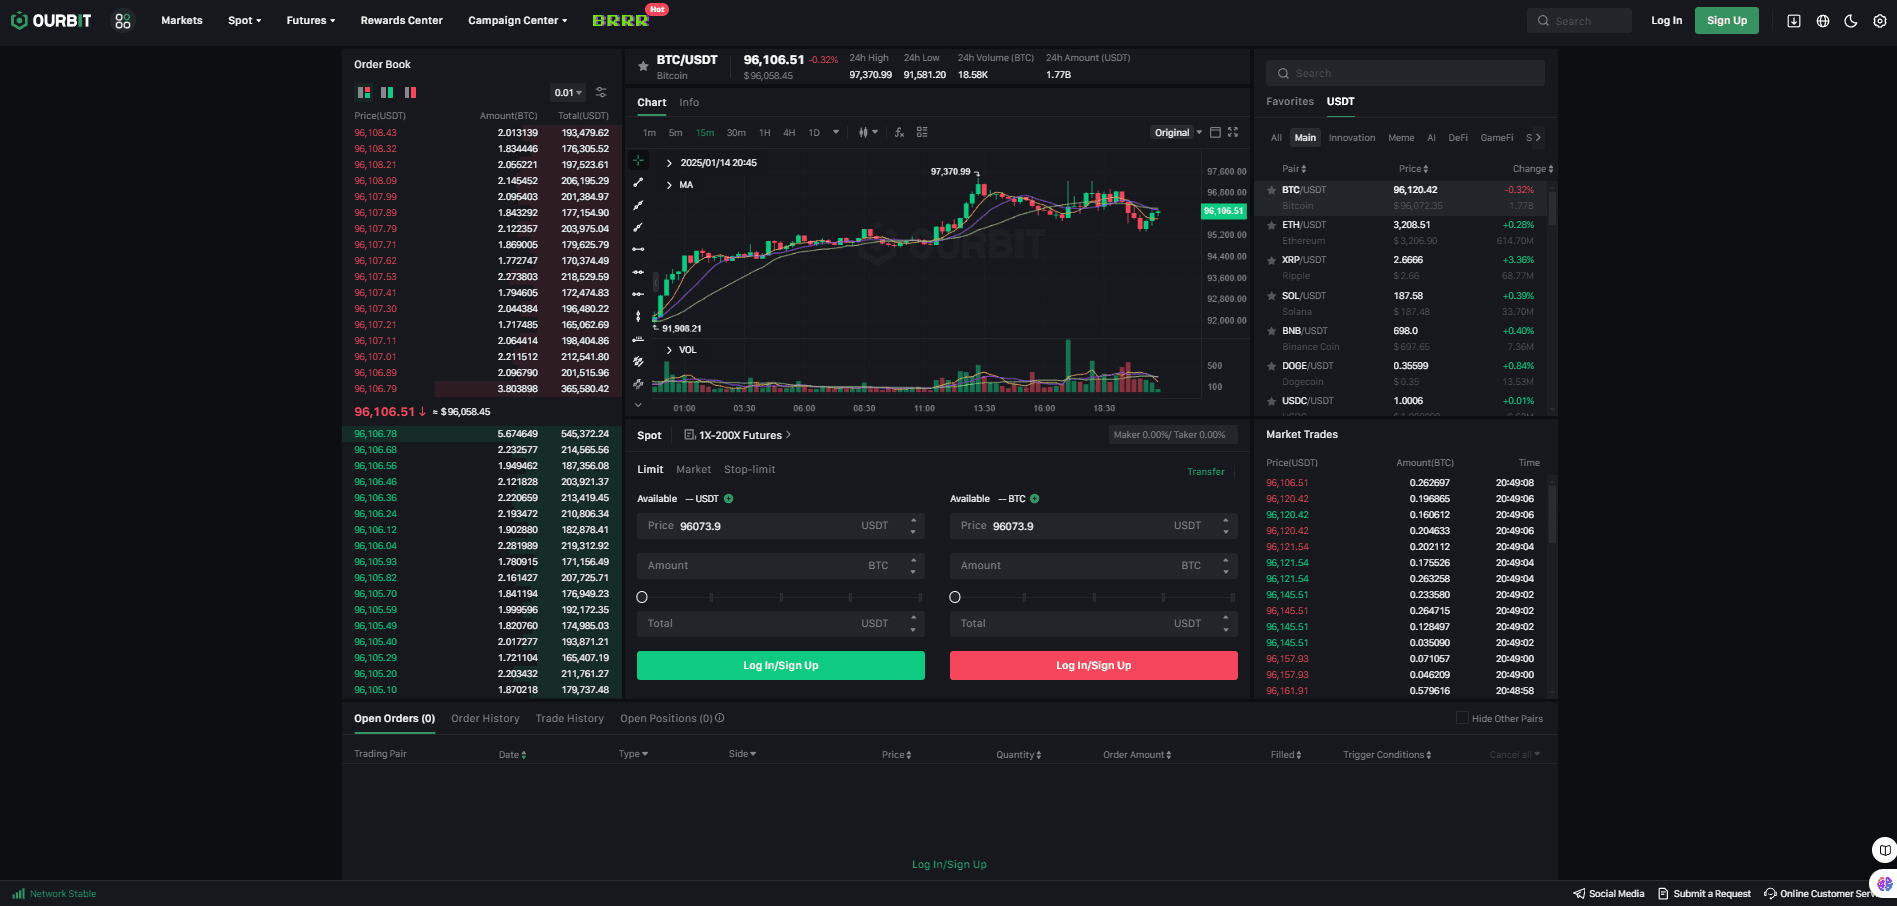The image size is (1897, 906).
Task: Toggle dark mode with the moon icon
Action: click(x=1851, y=21)
